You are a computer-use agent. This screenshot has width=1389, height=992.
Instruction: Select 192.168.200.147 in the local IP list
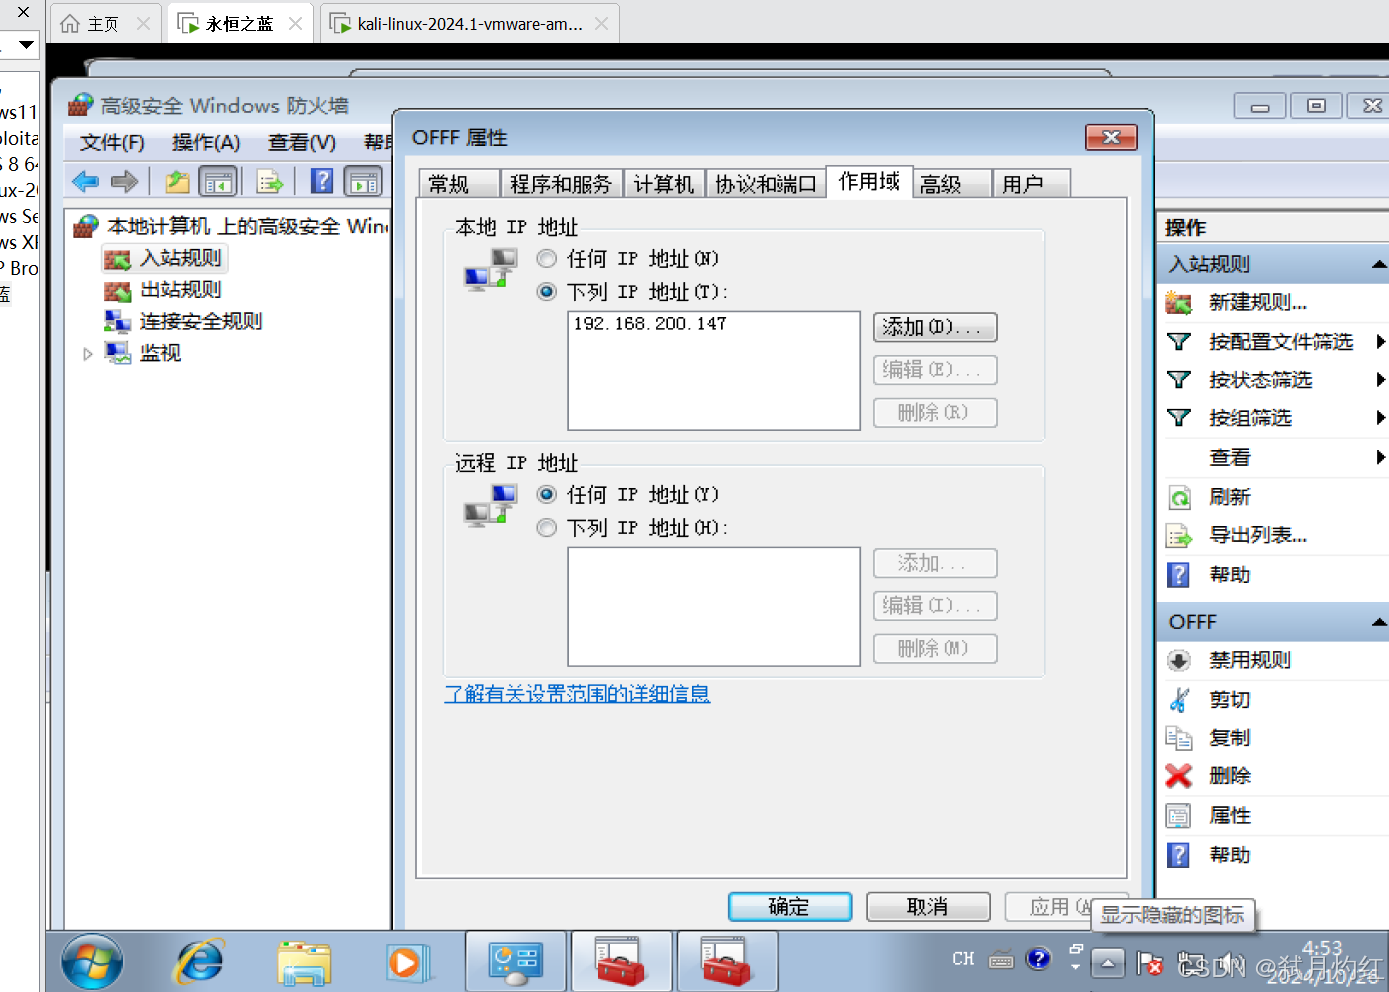click(650, 324)
